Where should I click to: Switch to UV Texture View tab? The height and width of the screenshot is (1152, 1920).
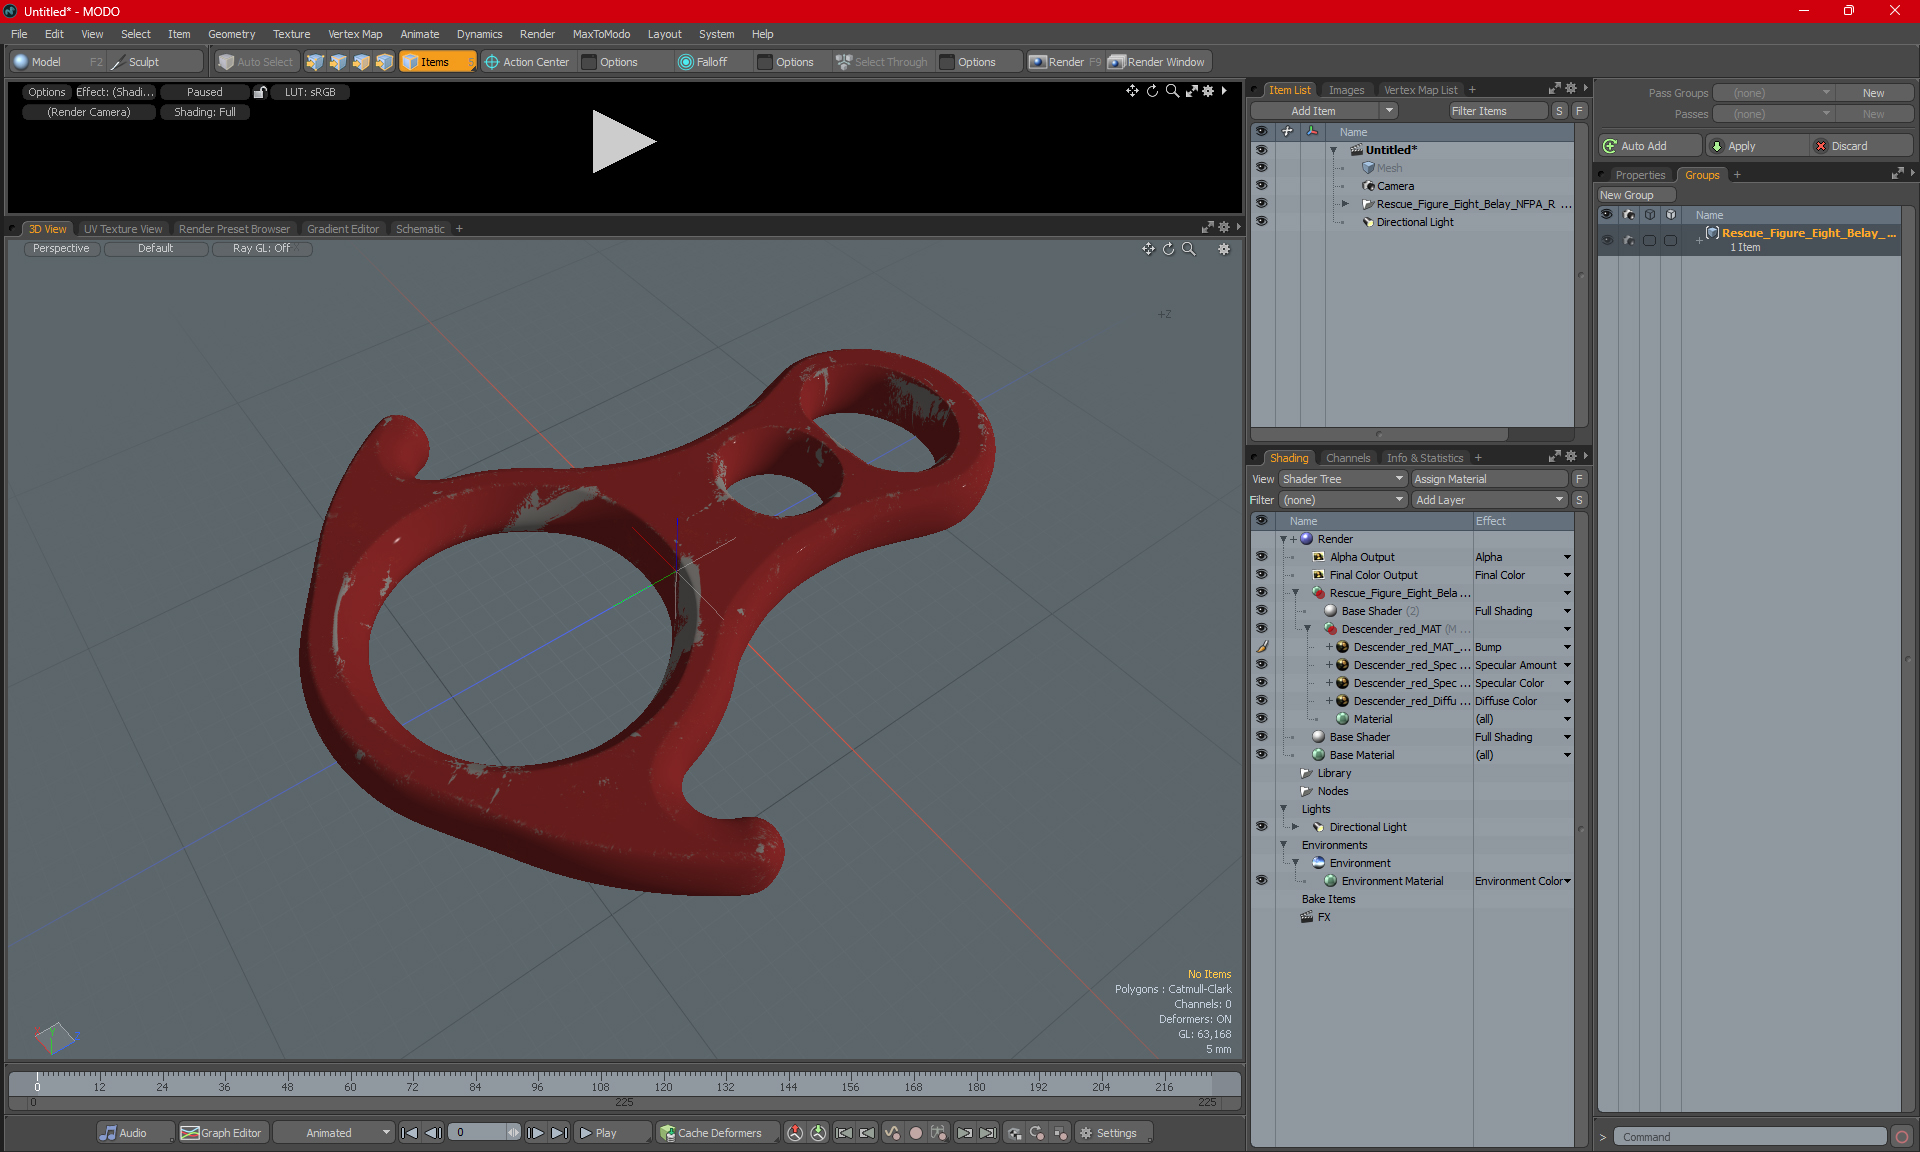tap(122, 228)
